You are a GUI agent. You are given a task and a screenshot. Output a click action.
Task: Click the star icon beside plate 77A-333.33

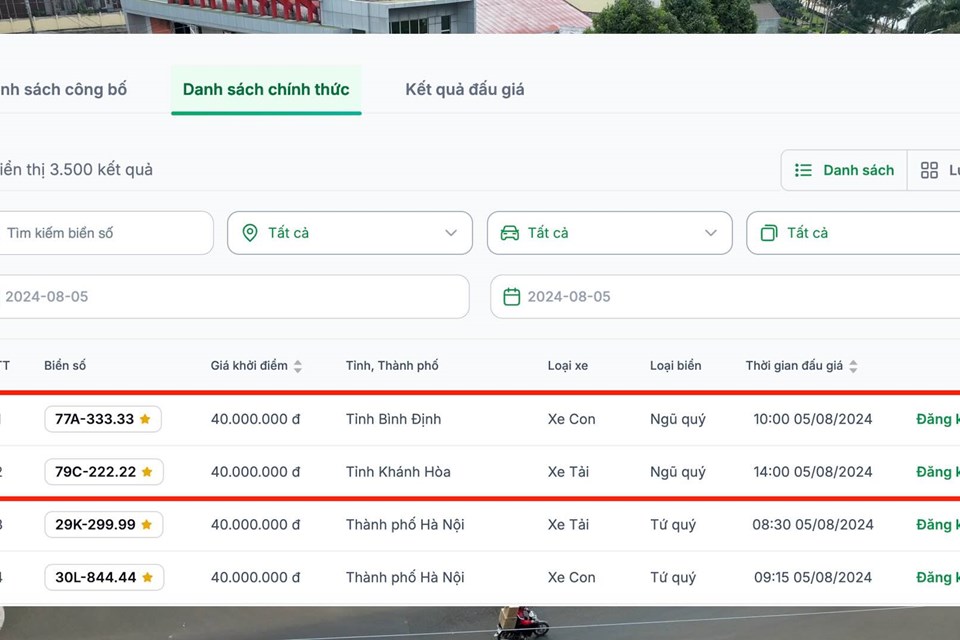pos(145,419)
